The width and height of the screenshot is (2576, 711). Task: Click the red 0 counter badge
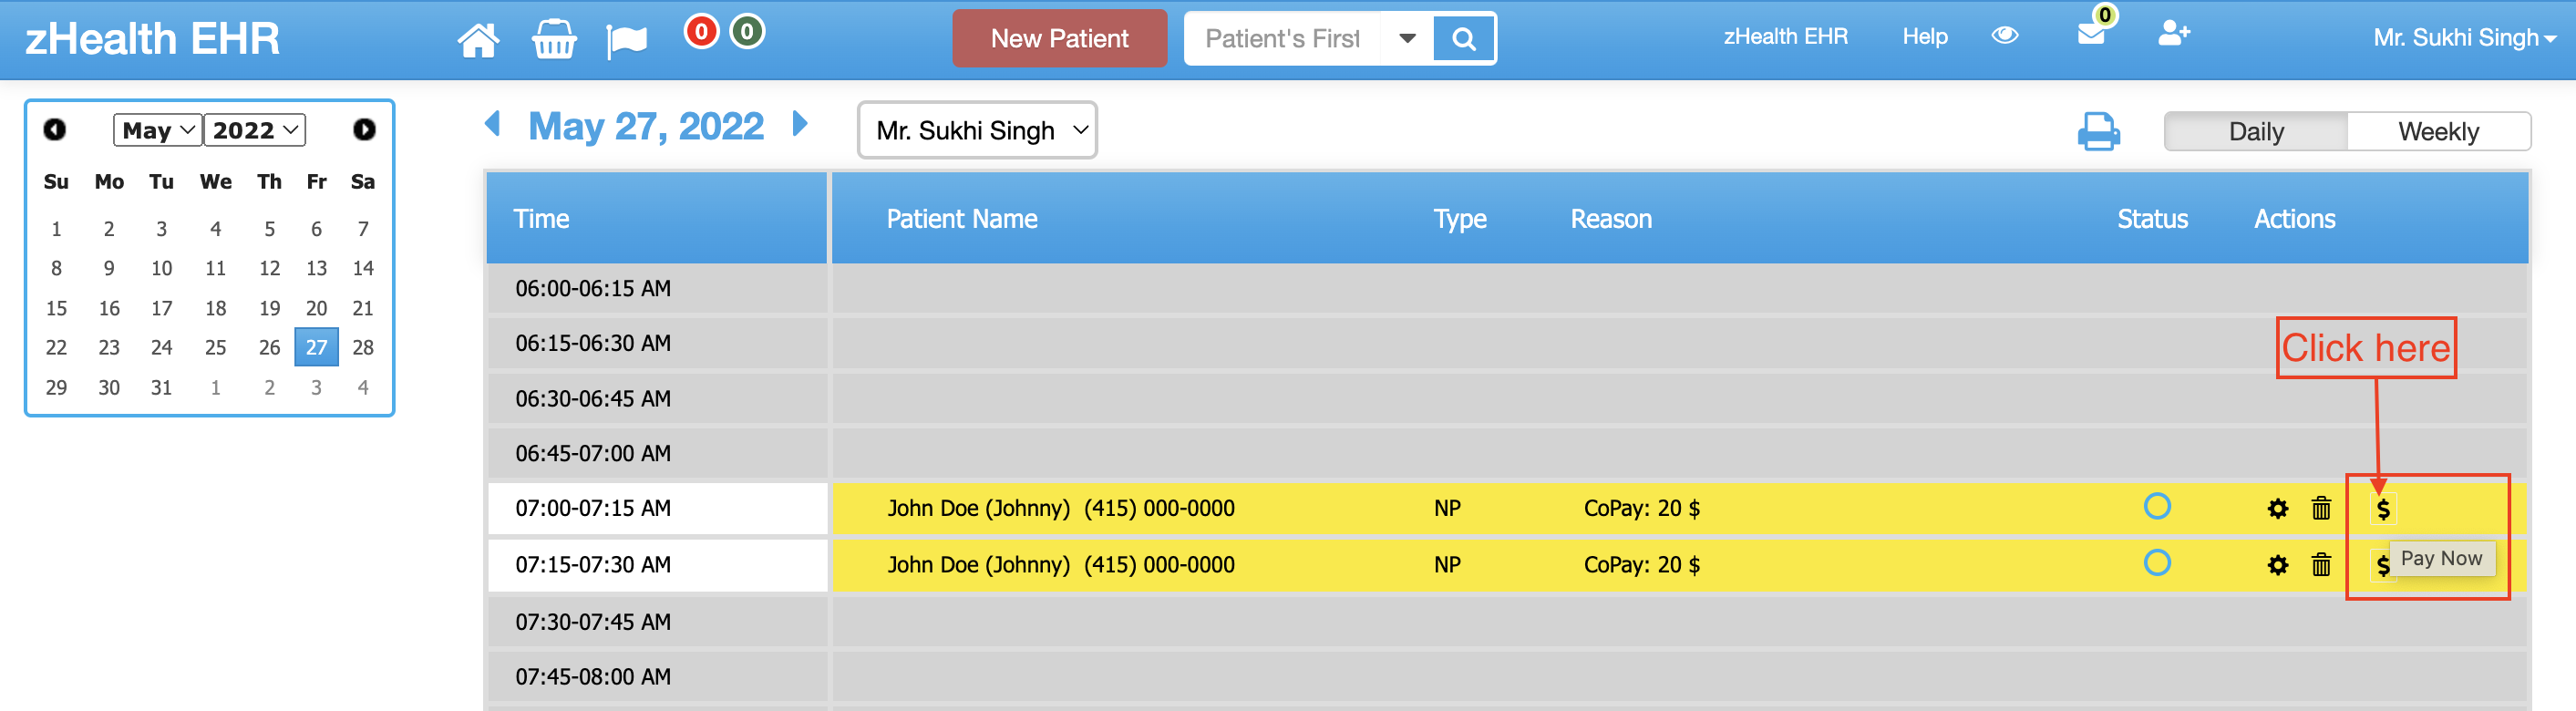tap(701, 32)
